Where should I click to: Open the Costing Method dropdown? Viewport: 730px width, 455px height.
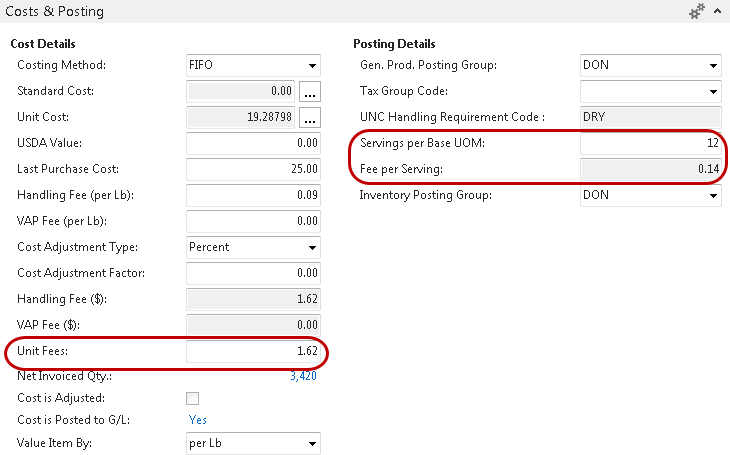click(x=312, y=65)
